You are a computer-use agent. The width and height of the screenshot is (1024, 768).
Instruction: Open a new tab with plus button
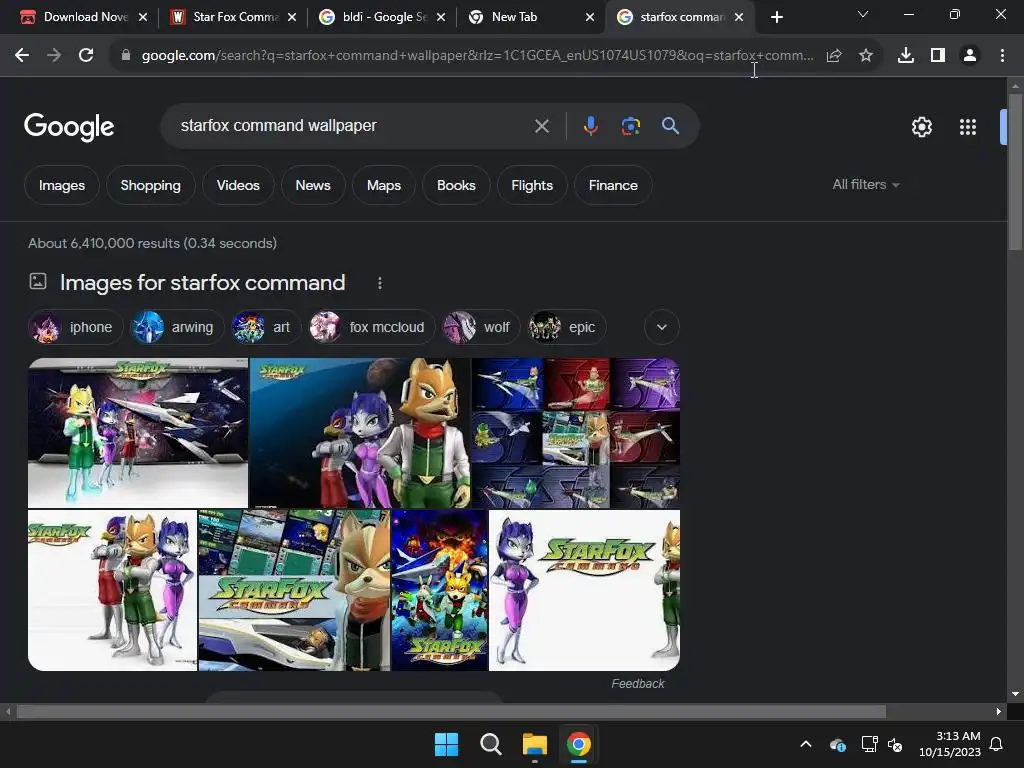click(776, 17)
